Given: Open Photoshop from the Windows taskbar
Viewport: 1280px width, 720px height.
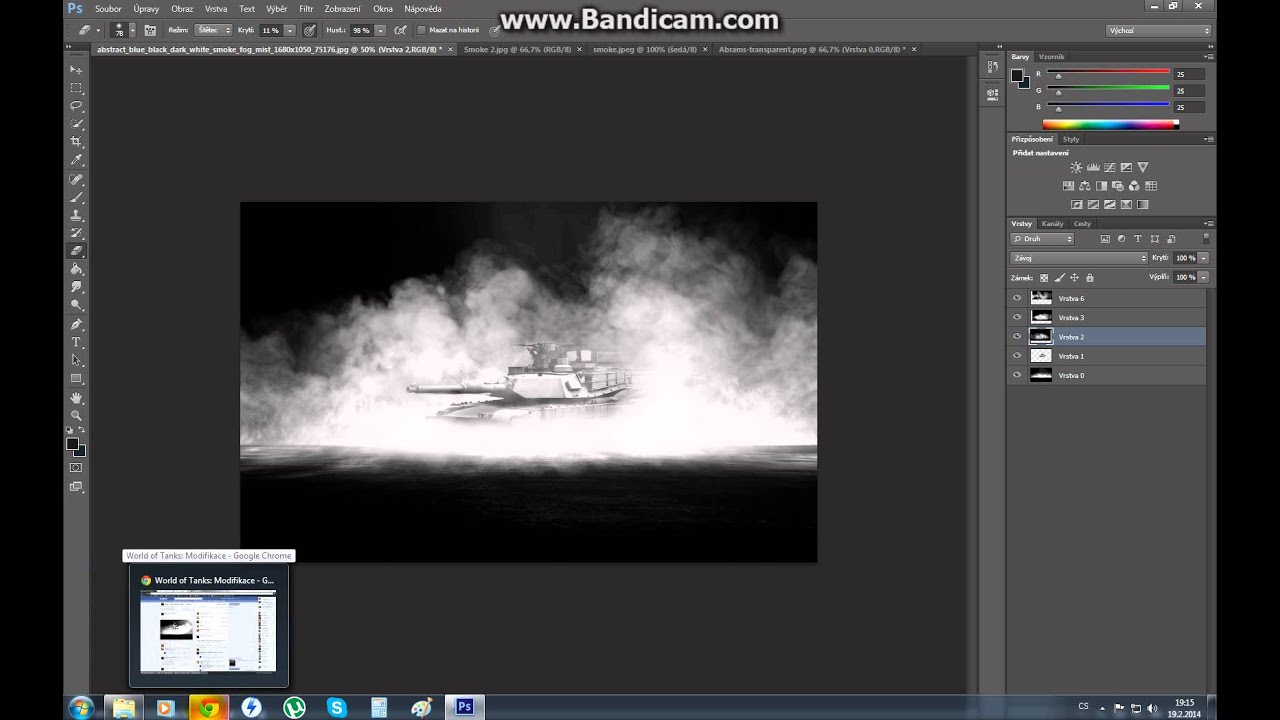Looking at the screenshot, I should (464, 706).
